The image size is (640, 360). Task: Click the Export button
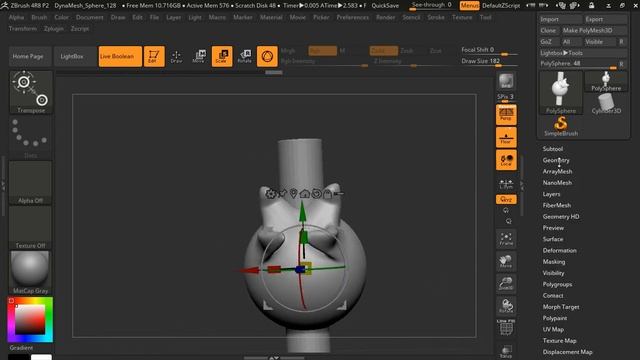point(606,19)
